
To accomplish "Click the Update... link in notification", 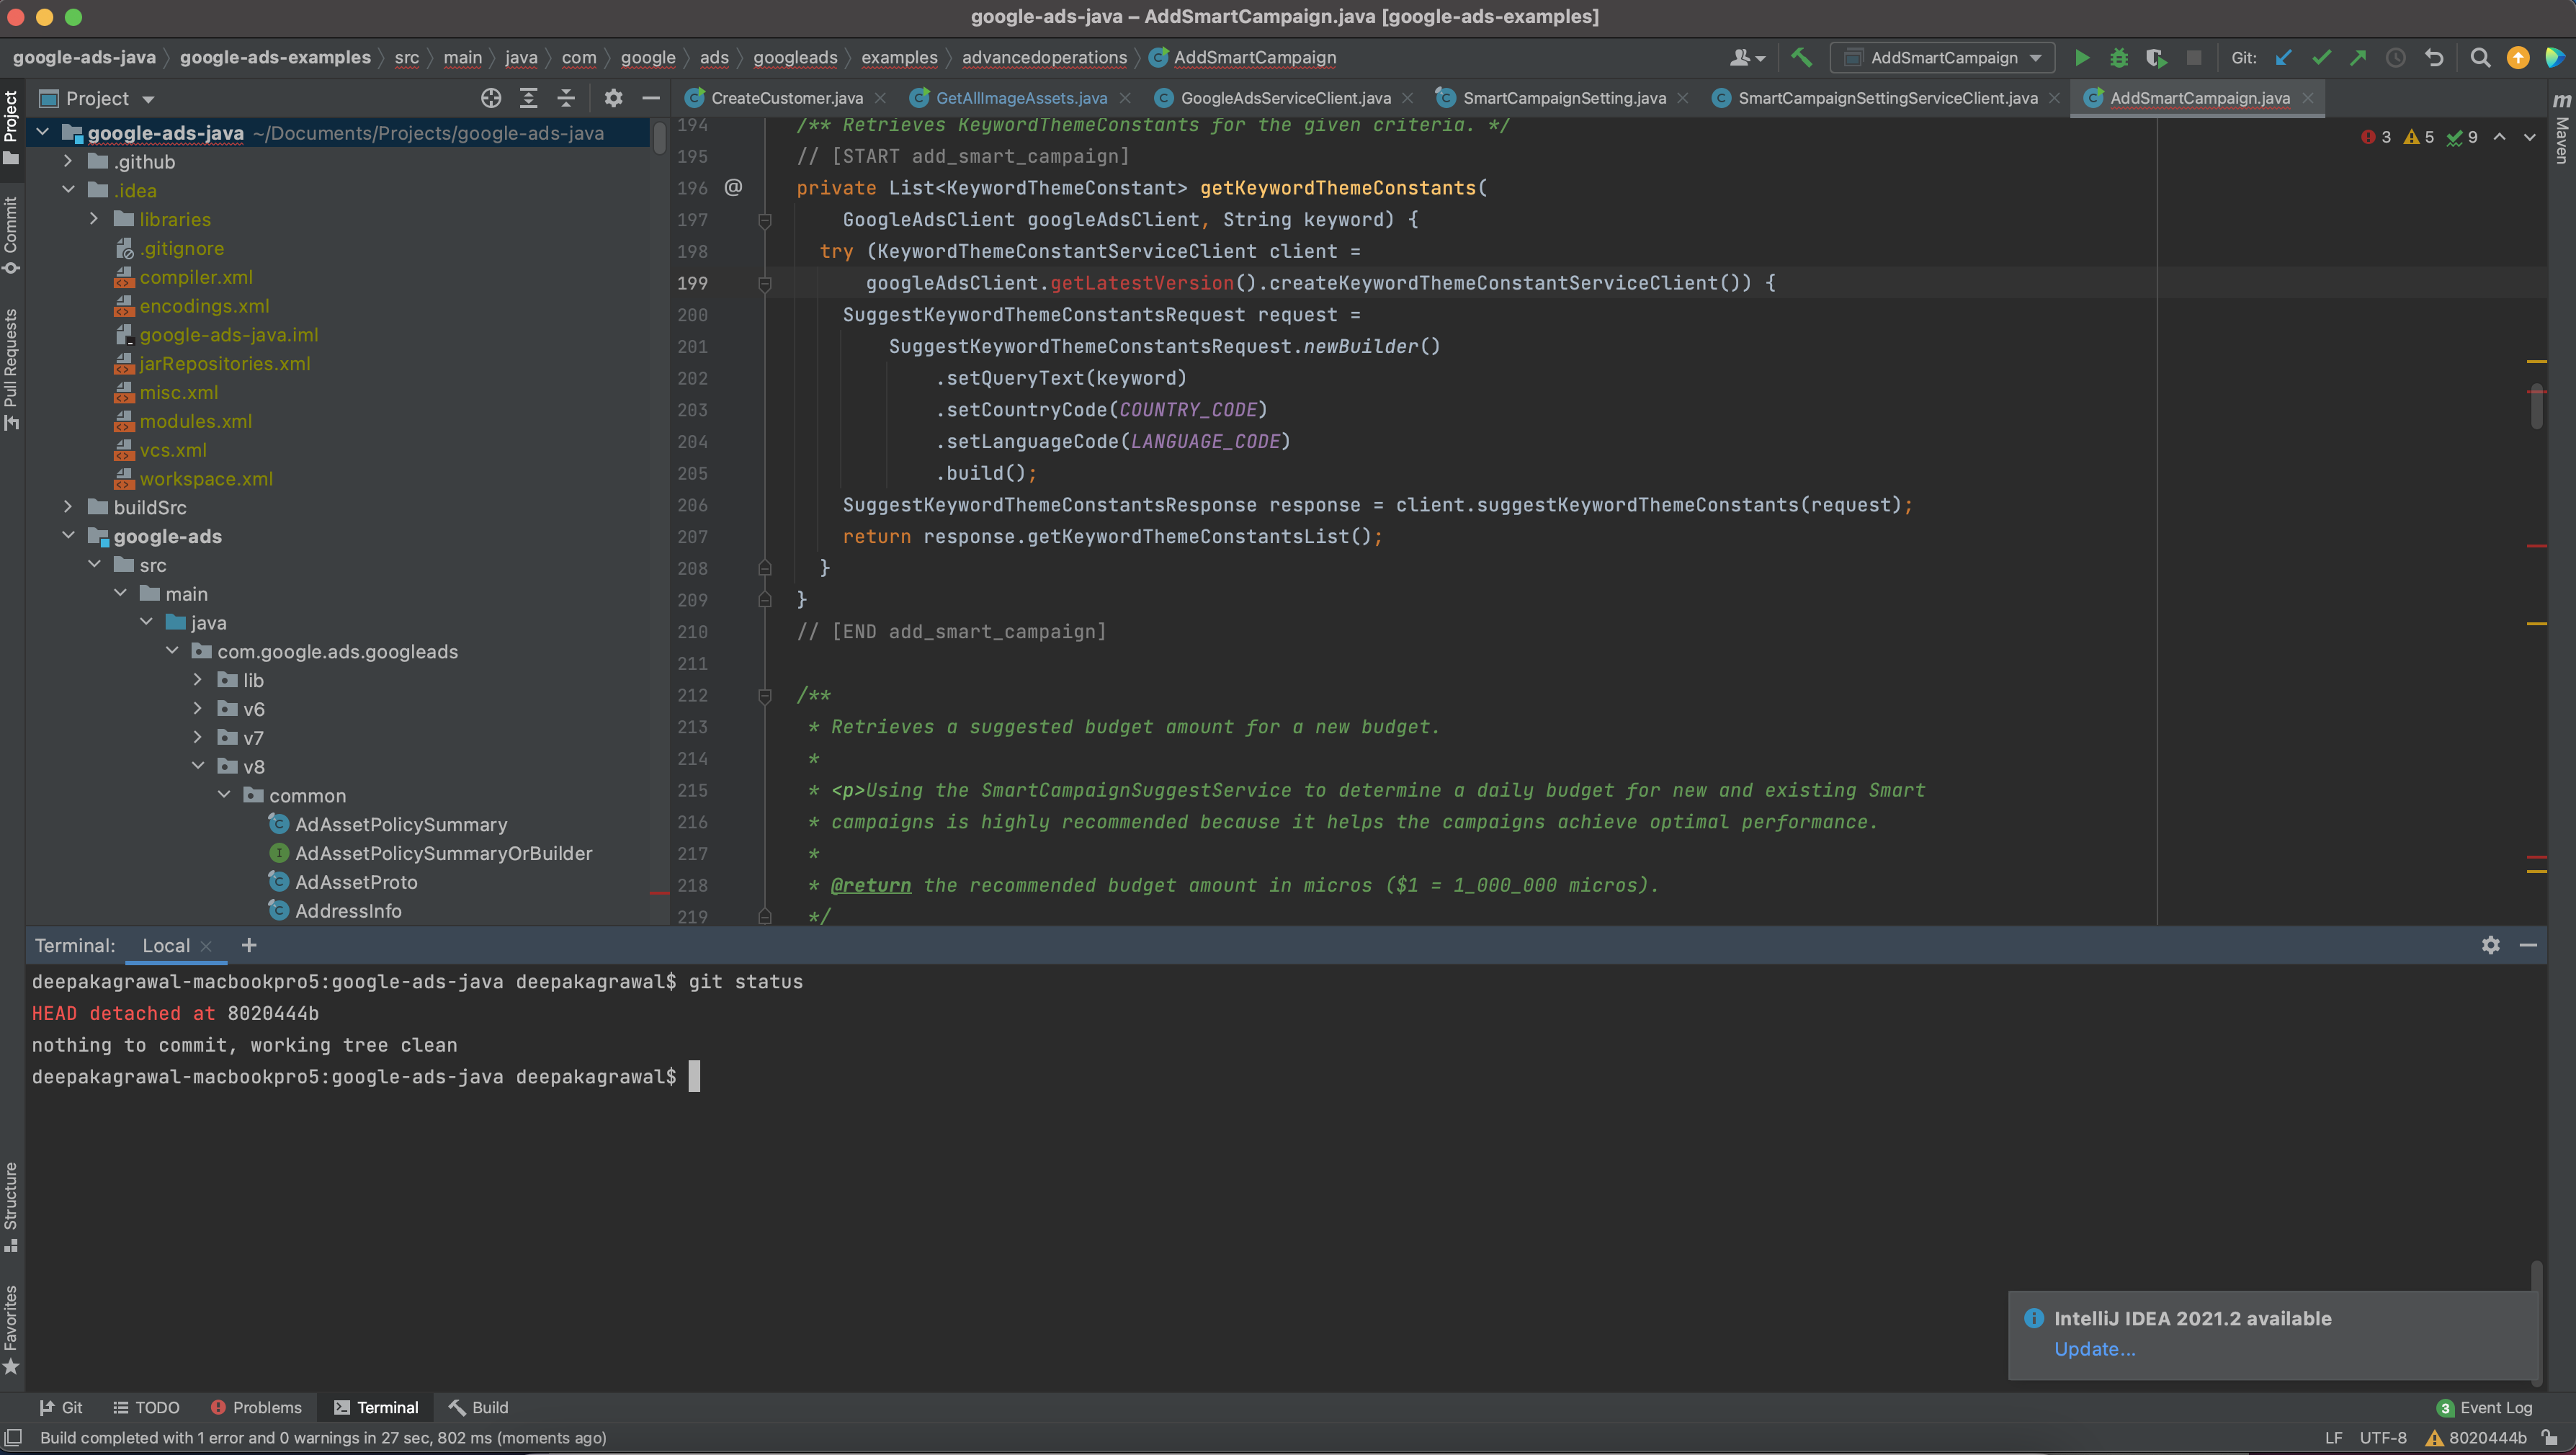I will click(x=2094, y=1349).
